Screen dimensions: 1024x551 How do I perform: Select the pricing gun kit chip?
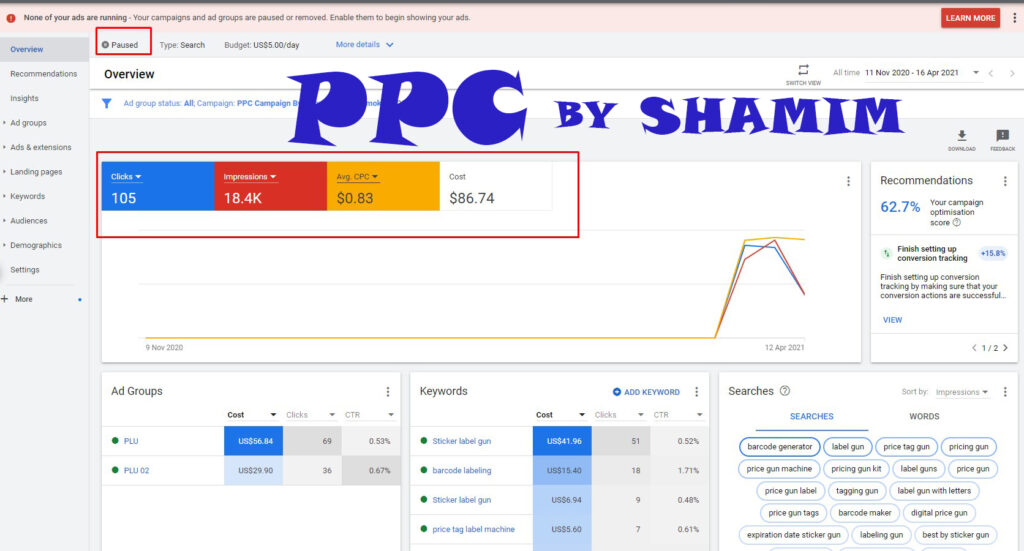[856, 469]
